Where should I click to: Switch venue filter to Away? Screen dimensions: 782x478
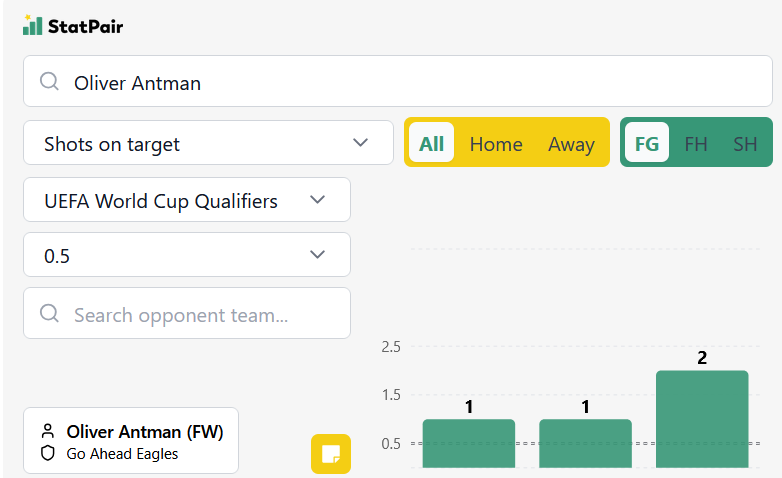(571, 144)
